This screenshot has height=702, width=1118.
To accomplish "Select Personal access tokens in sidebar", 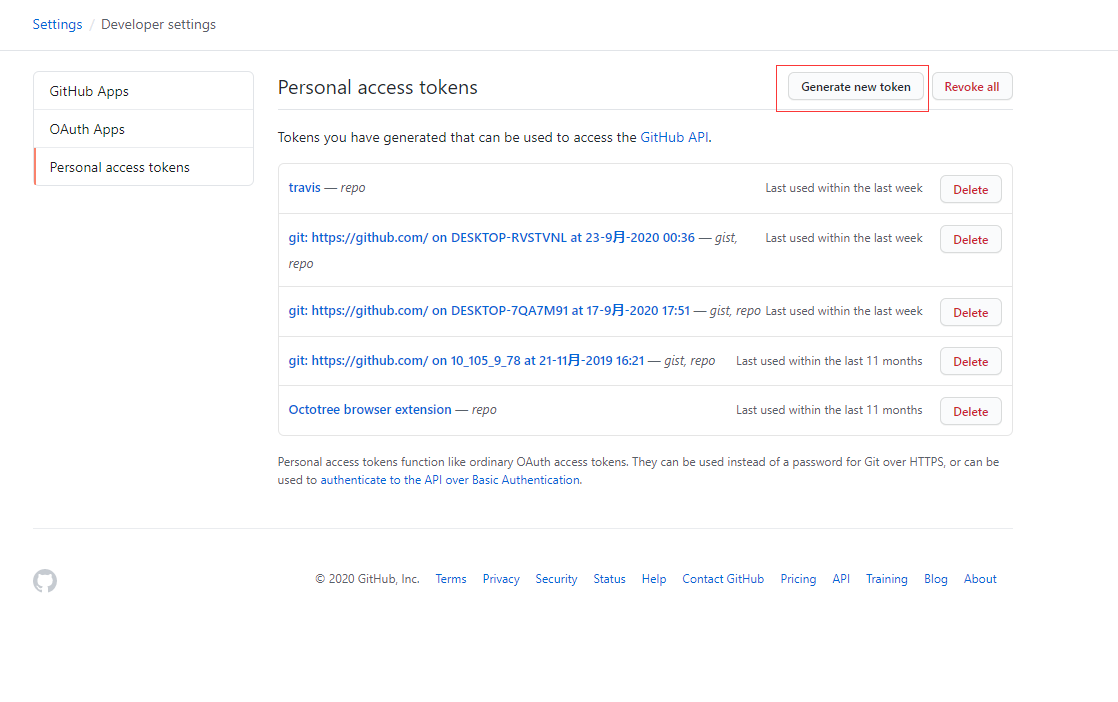I will pos(143,167).
